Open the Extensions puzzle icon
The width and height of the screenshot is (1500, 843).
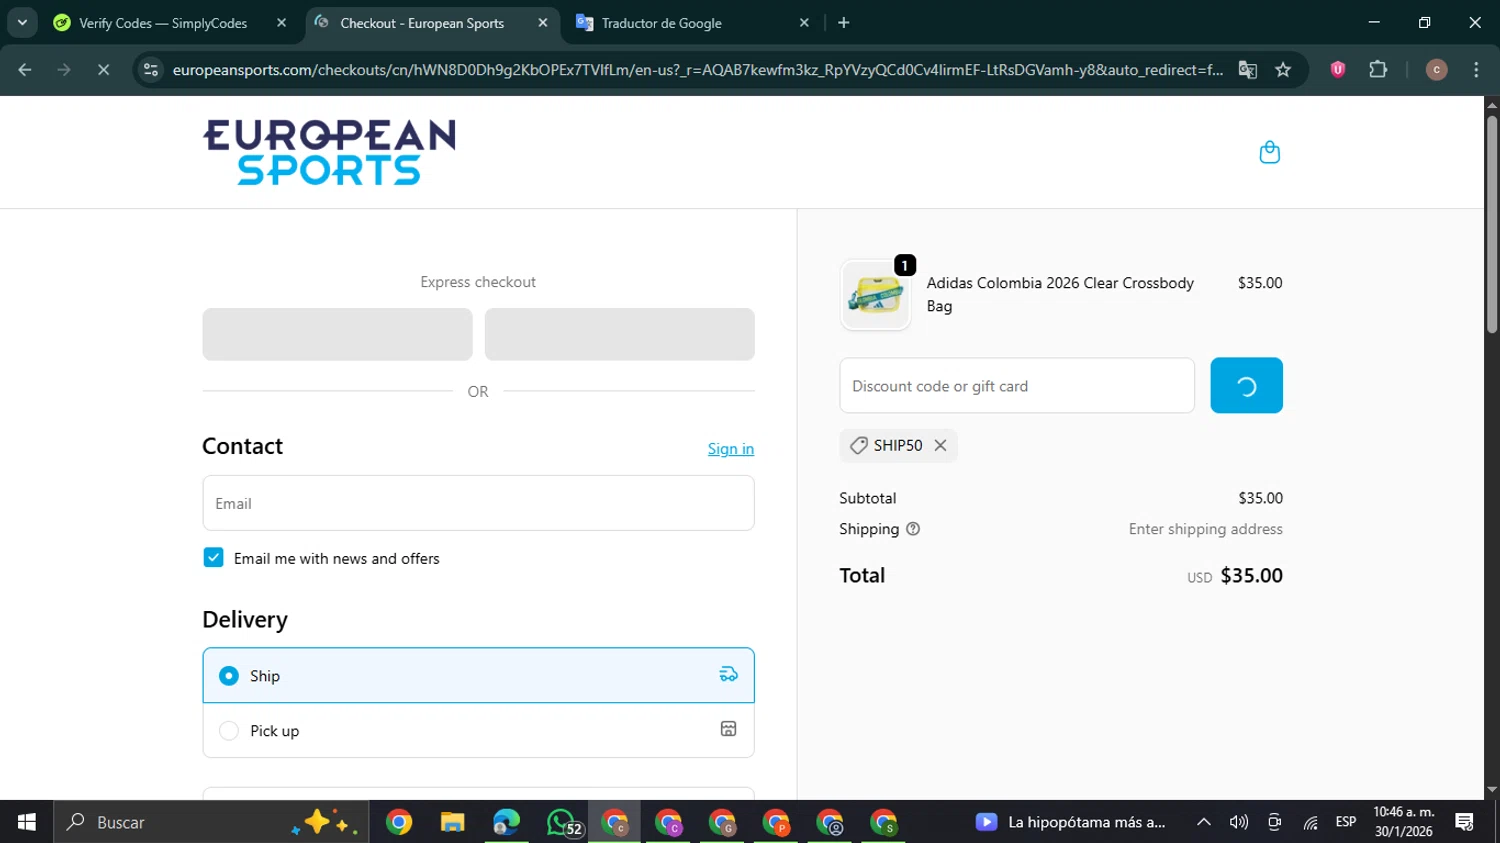point(1378,70)
